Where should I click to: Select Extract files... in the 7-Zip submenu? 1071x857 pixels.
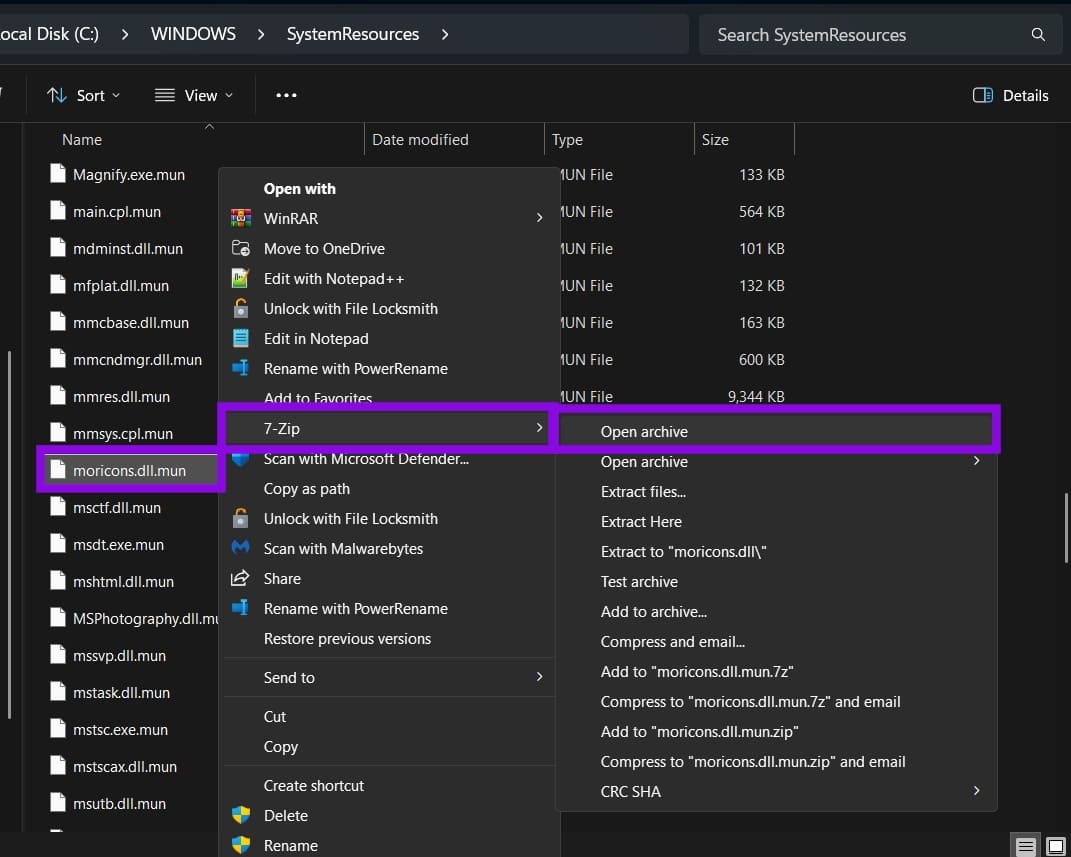point(643,492)
